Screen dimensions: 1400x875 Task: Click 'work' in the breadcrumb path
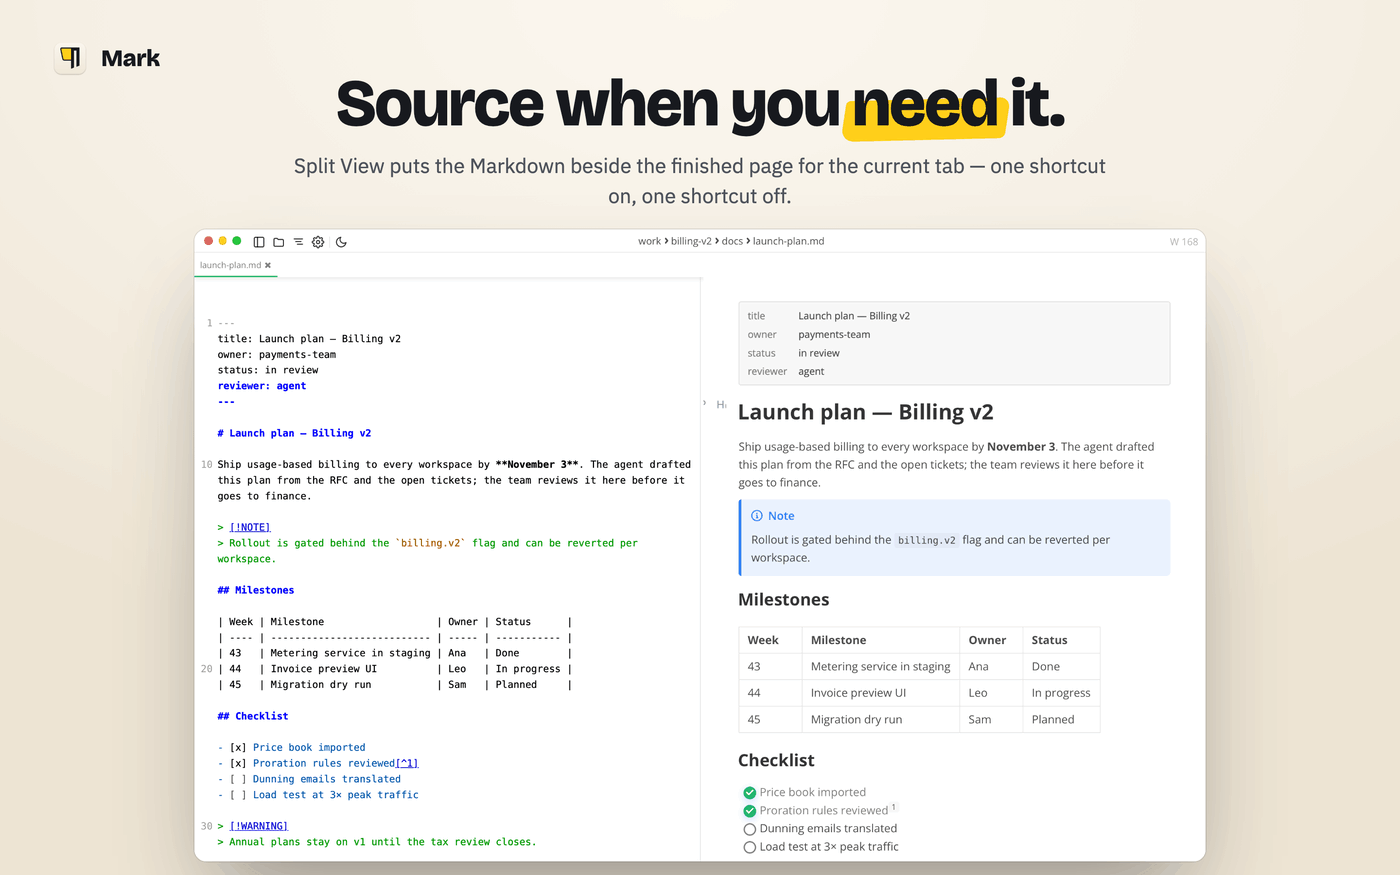[649, 241]
